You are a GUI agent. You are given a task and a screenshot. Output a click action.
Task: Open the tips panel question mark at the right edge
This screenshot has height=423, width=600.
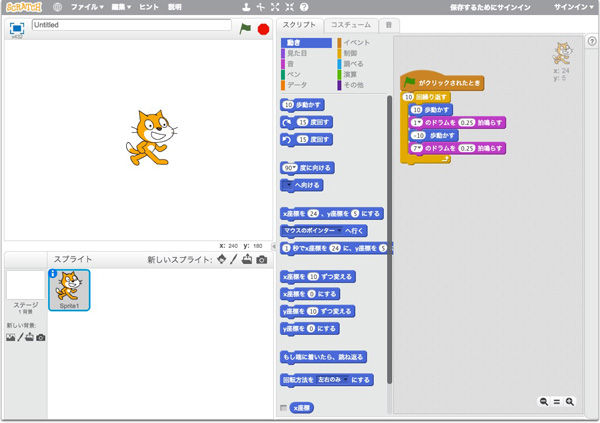[x=592, y=41]
